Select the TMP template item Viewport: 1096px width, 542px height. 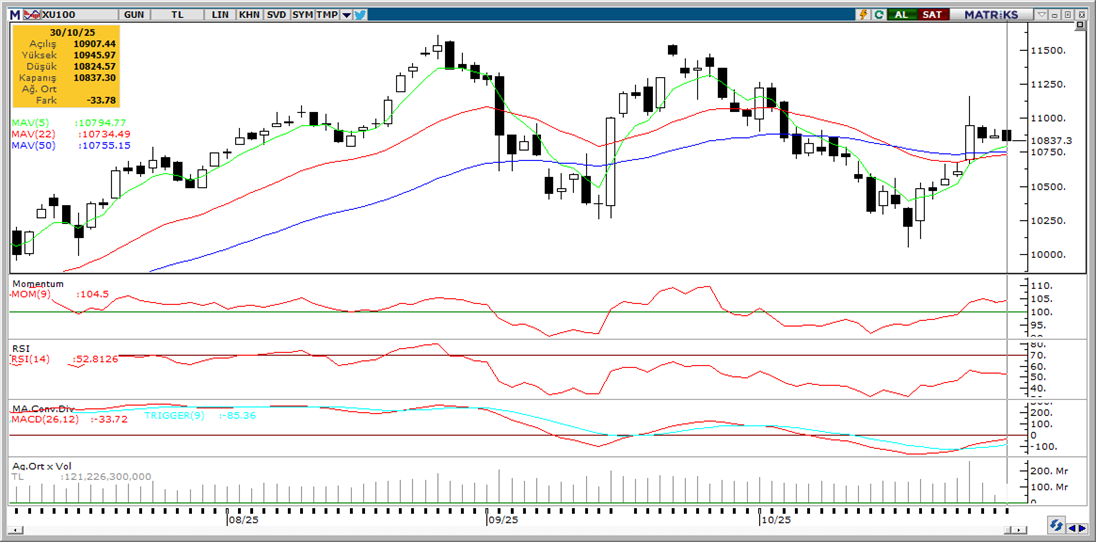[x=326, y=15]
